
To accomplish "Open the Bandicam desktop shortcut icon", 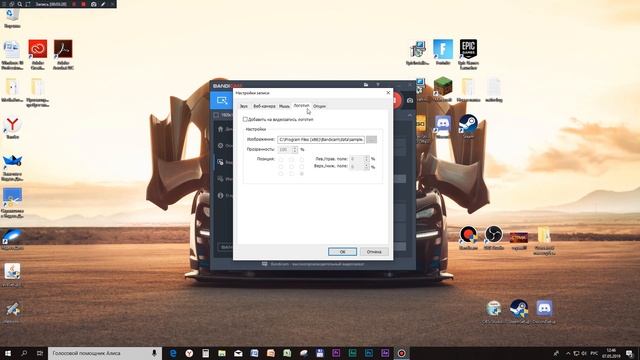I will click(x=468, y=238).
